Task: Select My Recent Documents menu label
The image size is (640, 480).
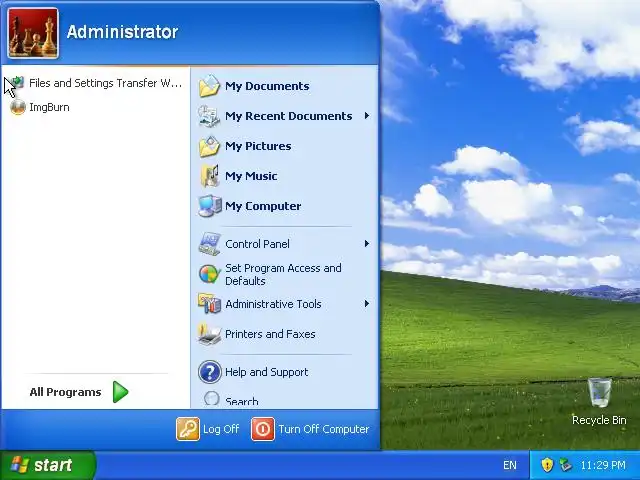Action: pyautogui.click(x=289, y=116)
